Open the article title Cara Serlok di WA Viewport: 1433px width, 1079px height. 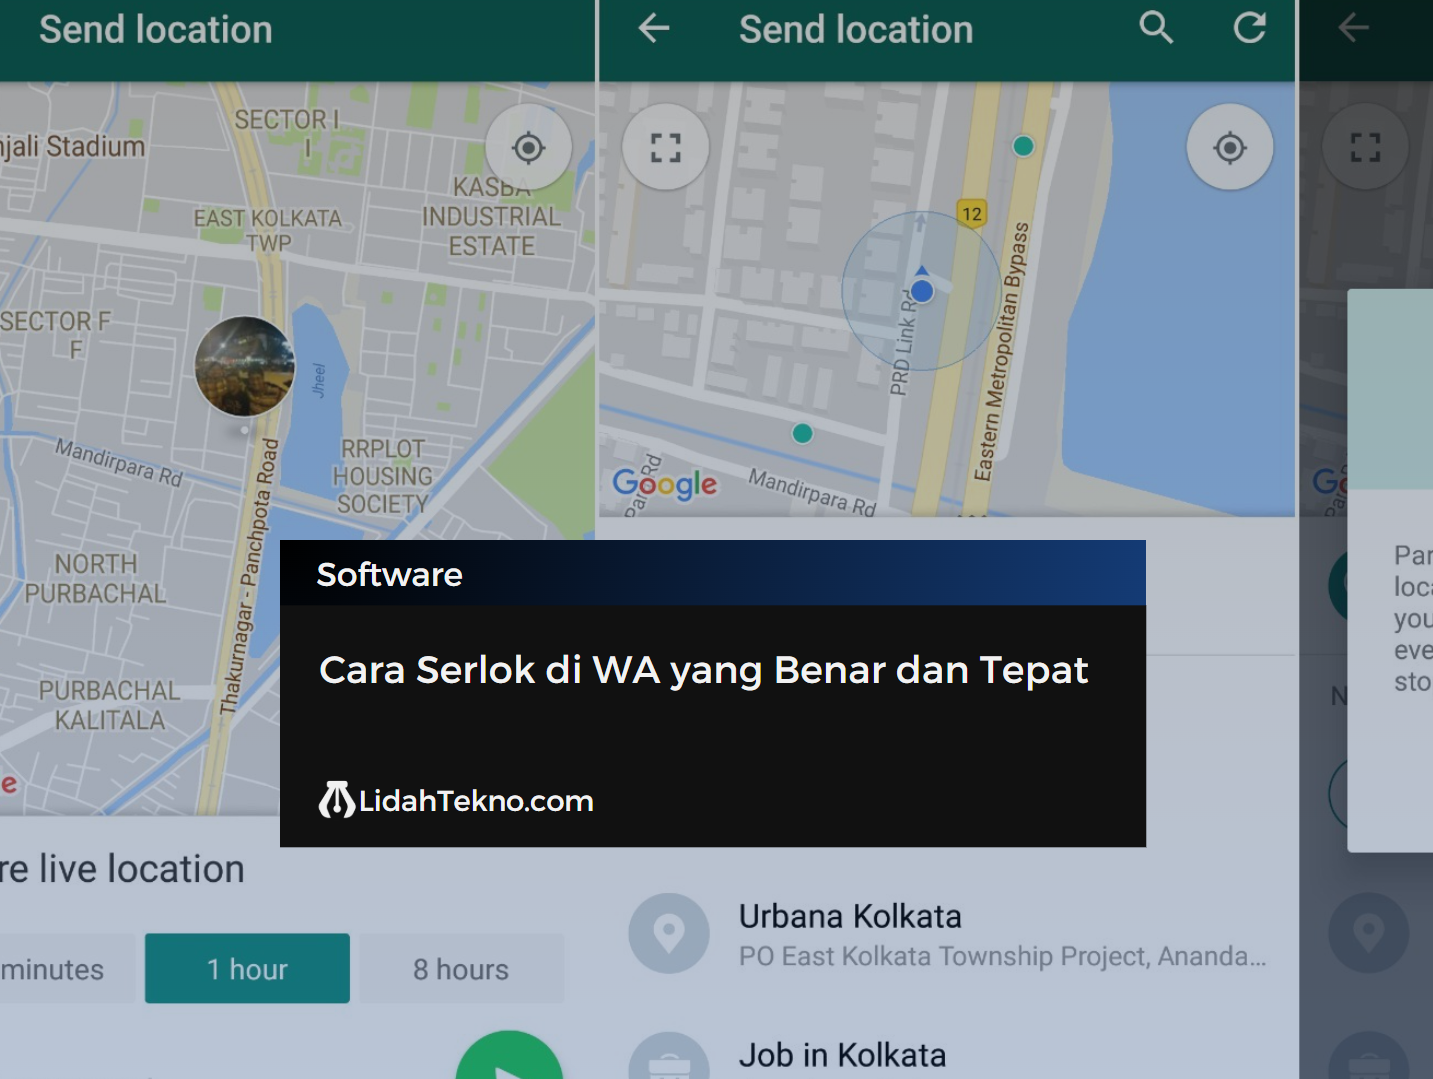tap(703, 670)
